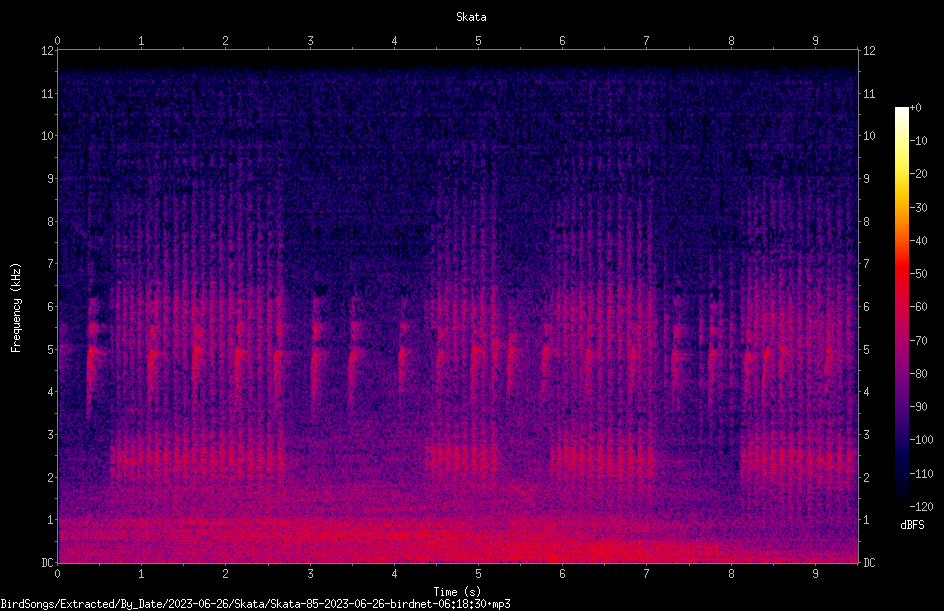This screenshot has width=944, height=611.
Task: Click the "5" tick on the right frequency axis
Action: click(866, 349)
